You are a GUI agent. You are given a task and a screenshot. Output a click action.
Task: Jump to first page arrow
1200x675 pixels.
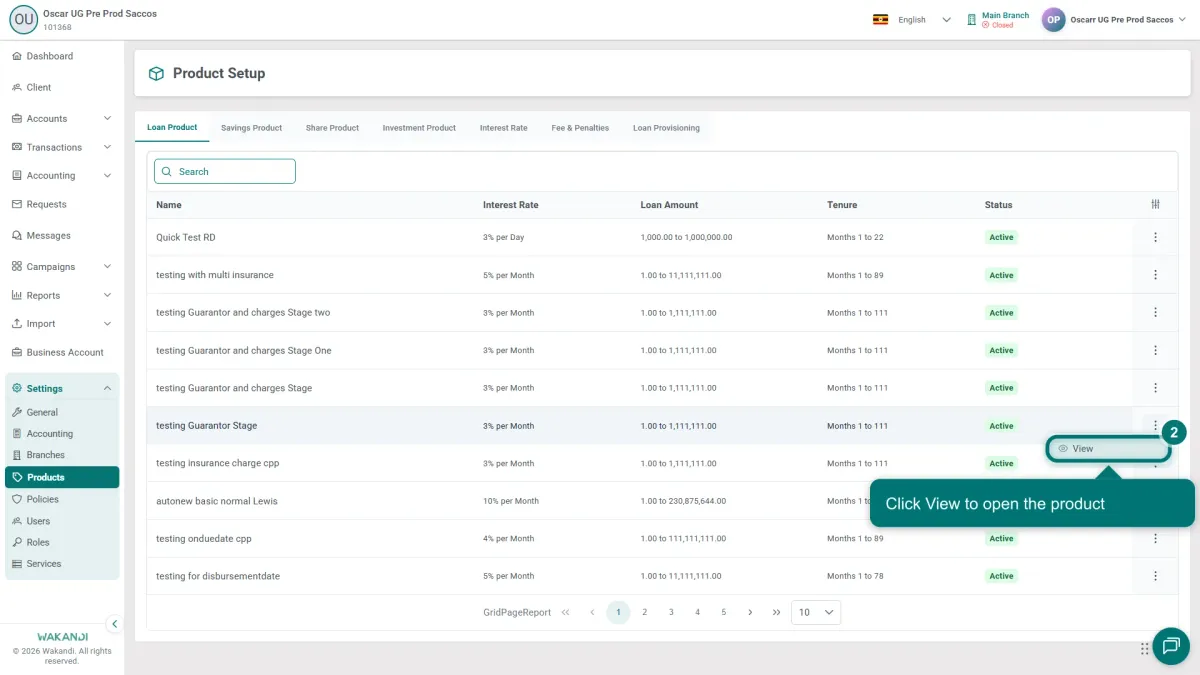(x=566, y=612)
